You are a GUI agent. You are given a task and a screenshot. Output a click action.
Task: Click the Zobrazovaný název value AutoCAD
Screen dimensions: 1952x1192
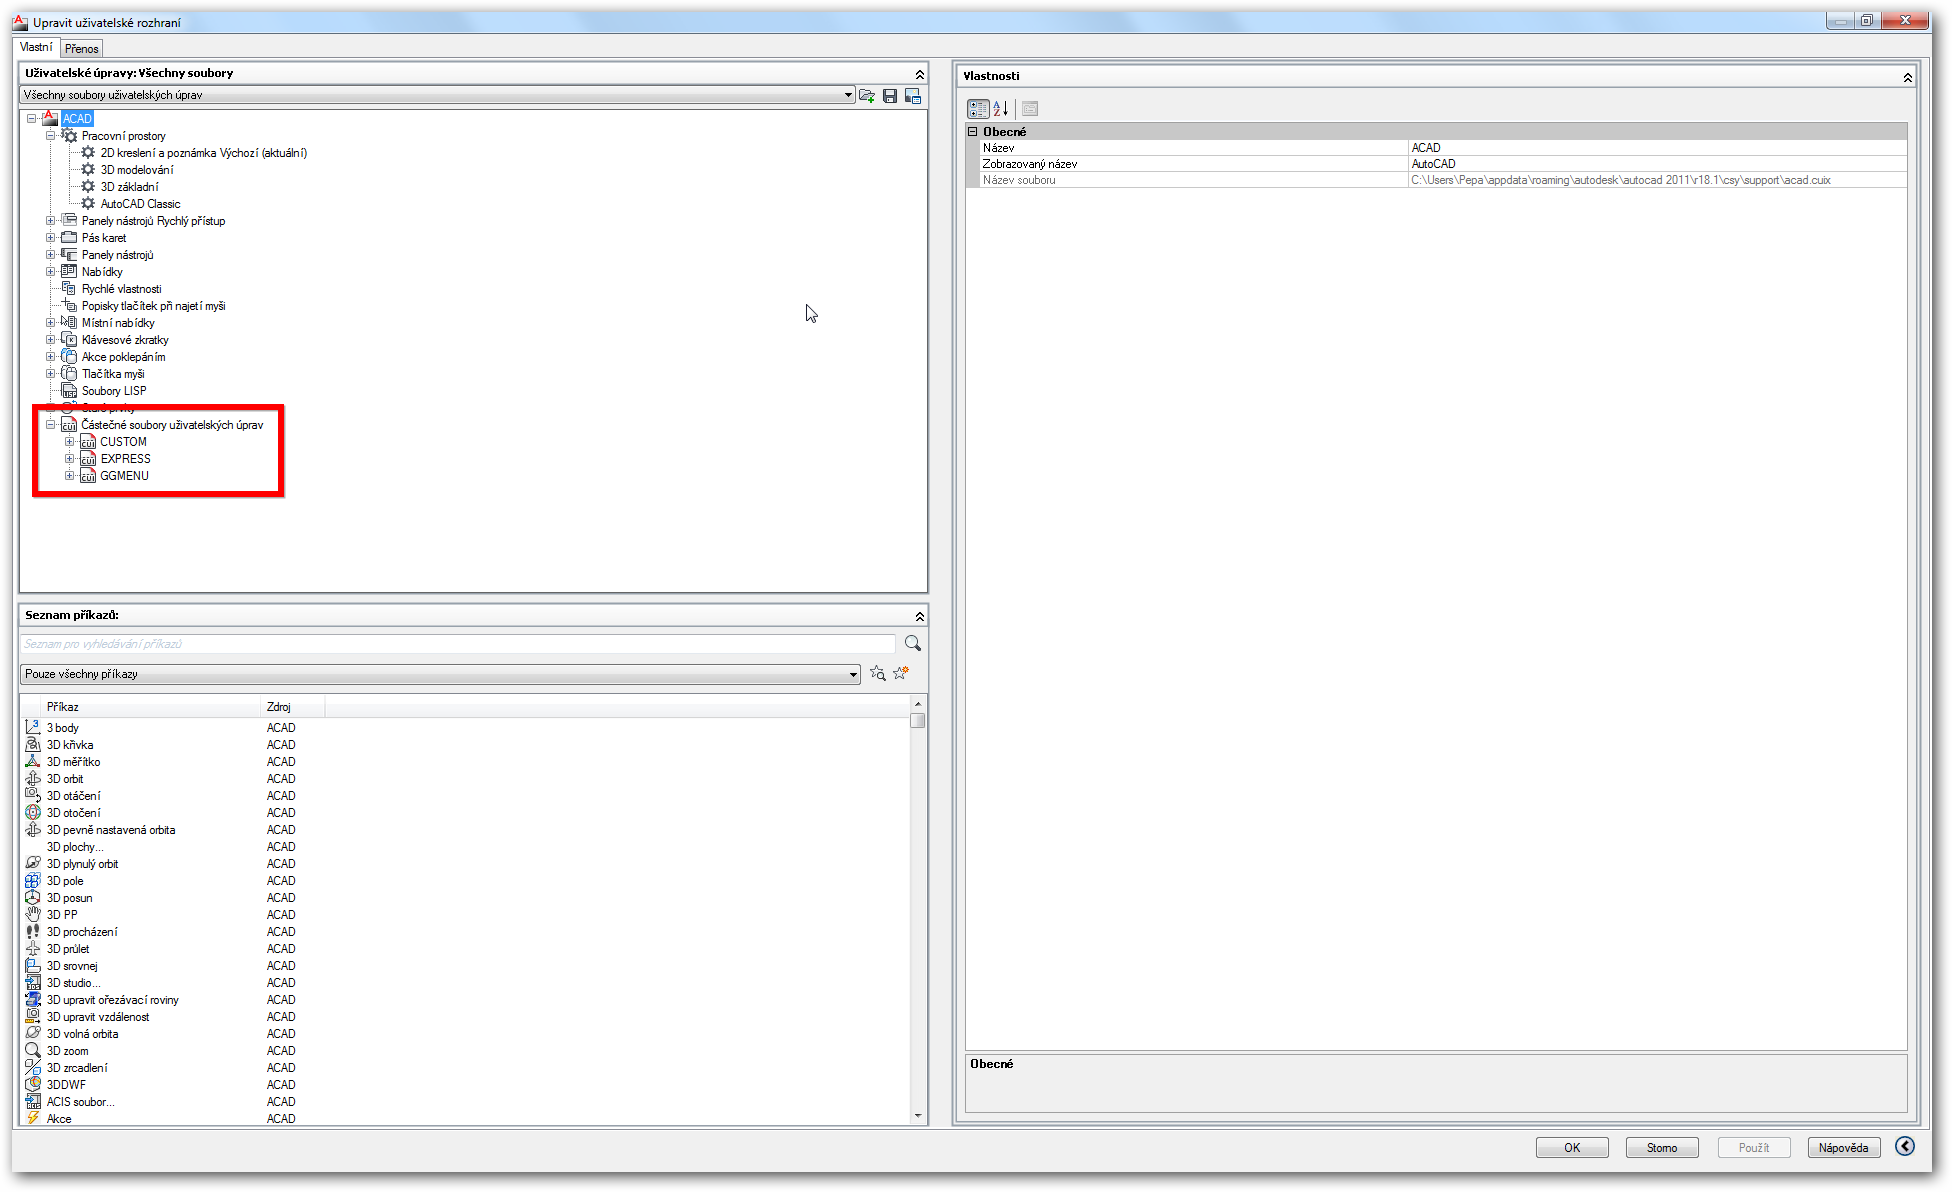1657,164
